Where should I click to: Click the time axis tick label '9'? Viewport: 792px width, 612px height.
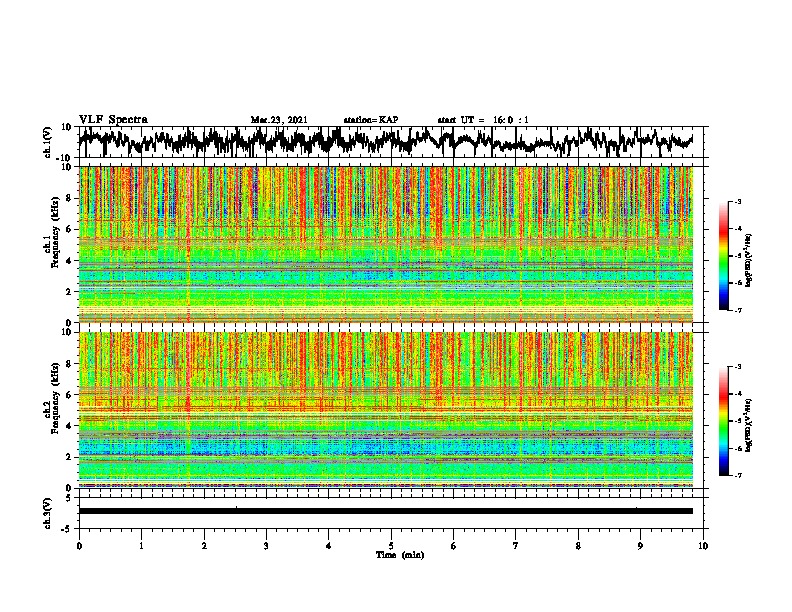coord(640,546)
